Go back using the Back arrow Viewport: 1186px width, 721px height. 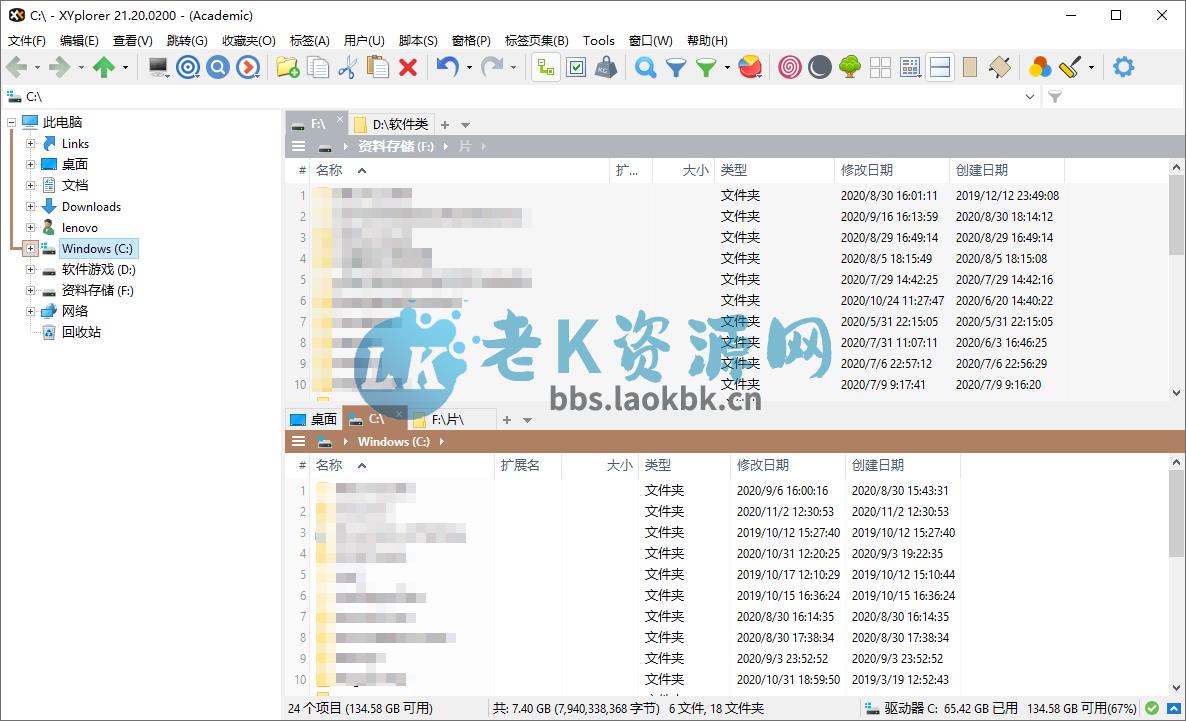pos(16,67)
